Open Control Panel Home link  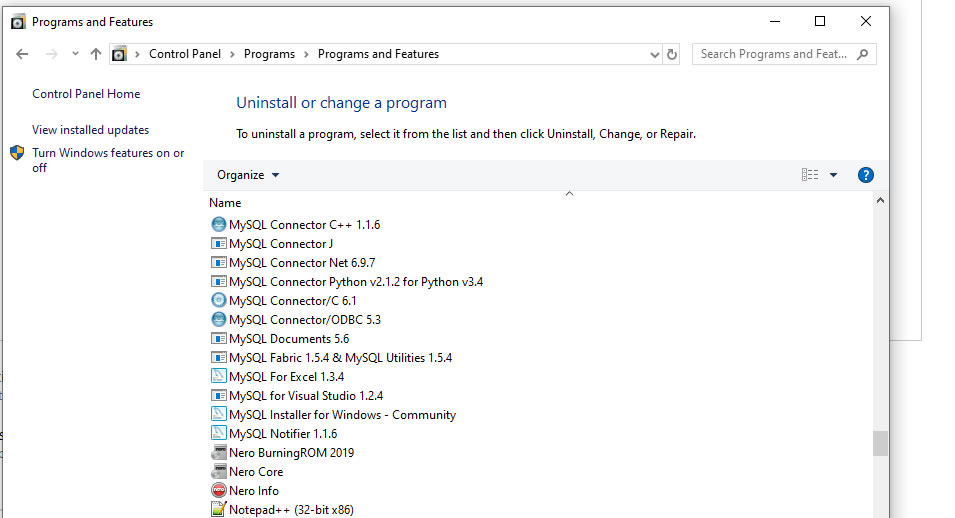[x=86, y=94]
